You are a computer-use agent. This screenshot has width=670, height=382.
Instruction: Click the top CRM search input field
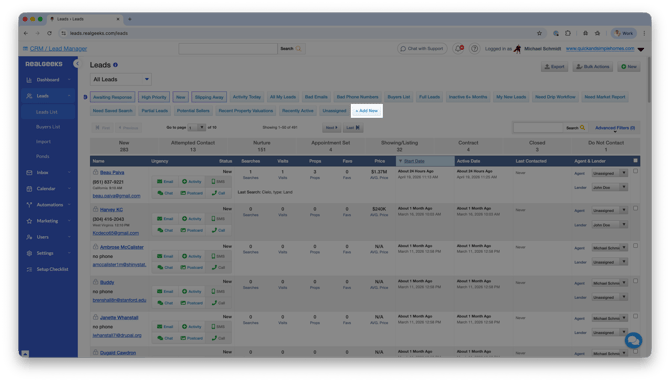(x=228, y=49)
